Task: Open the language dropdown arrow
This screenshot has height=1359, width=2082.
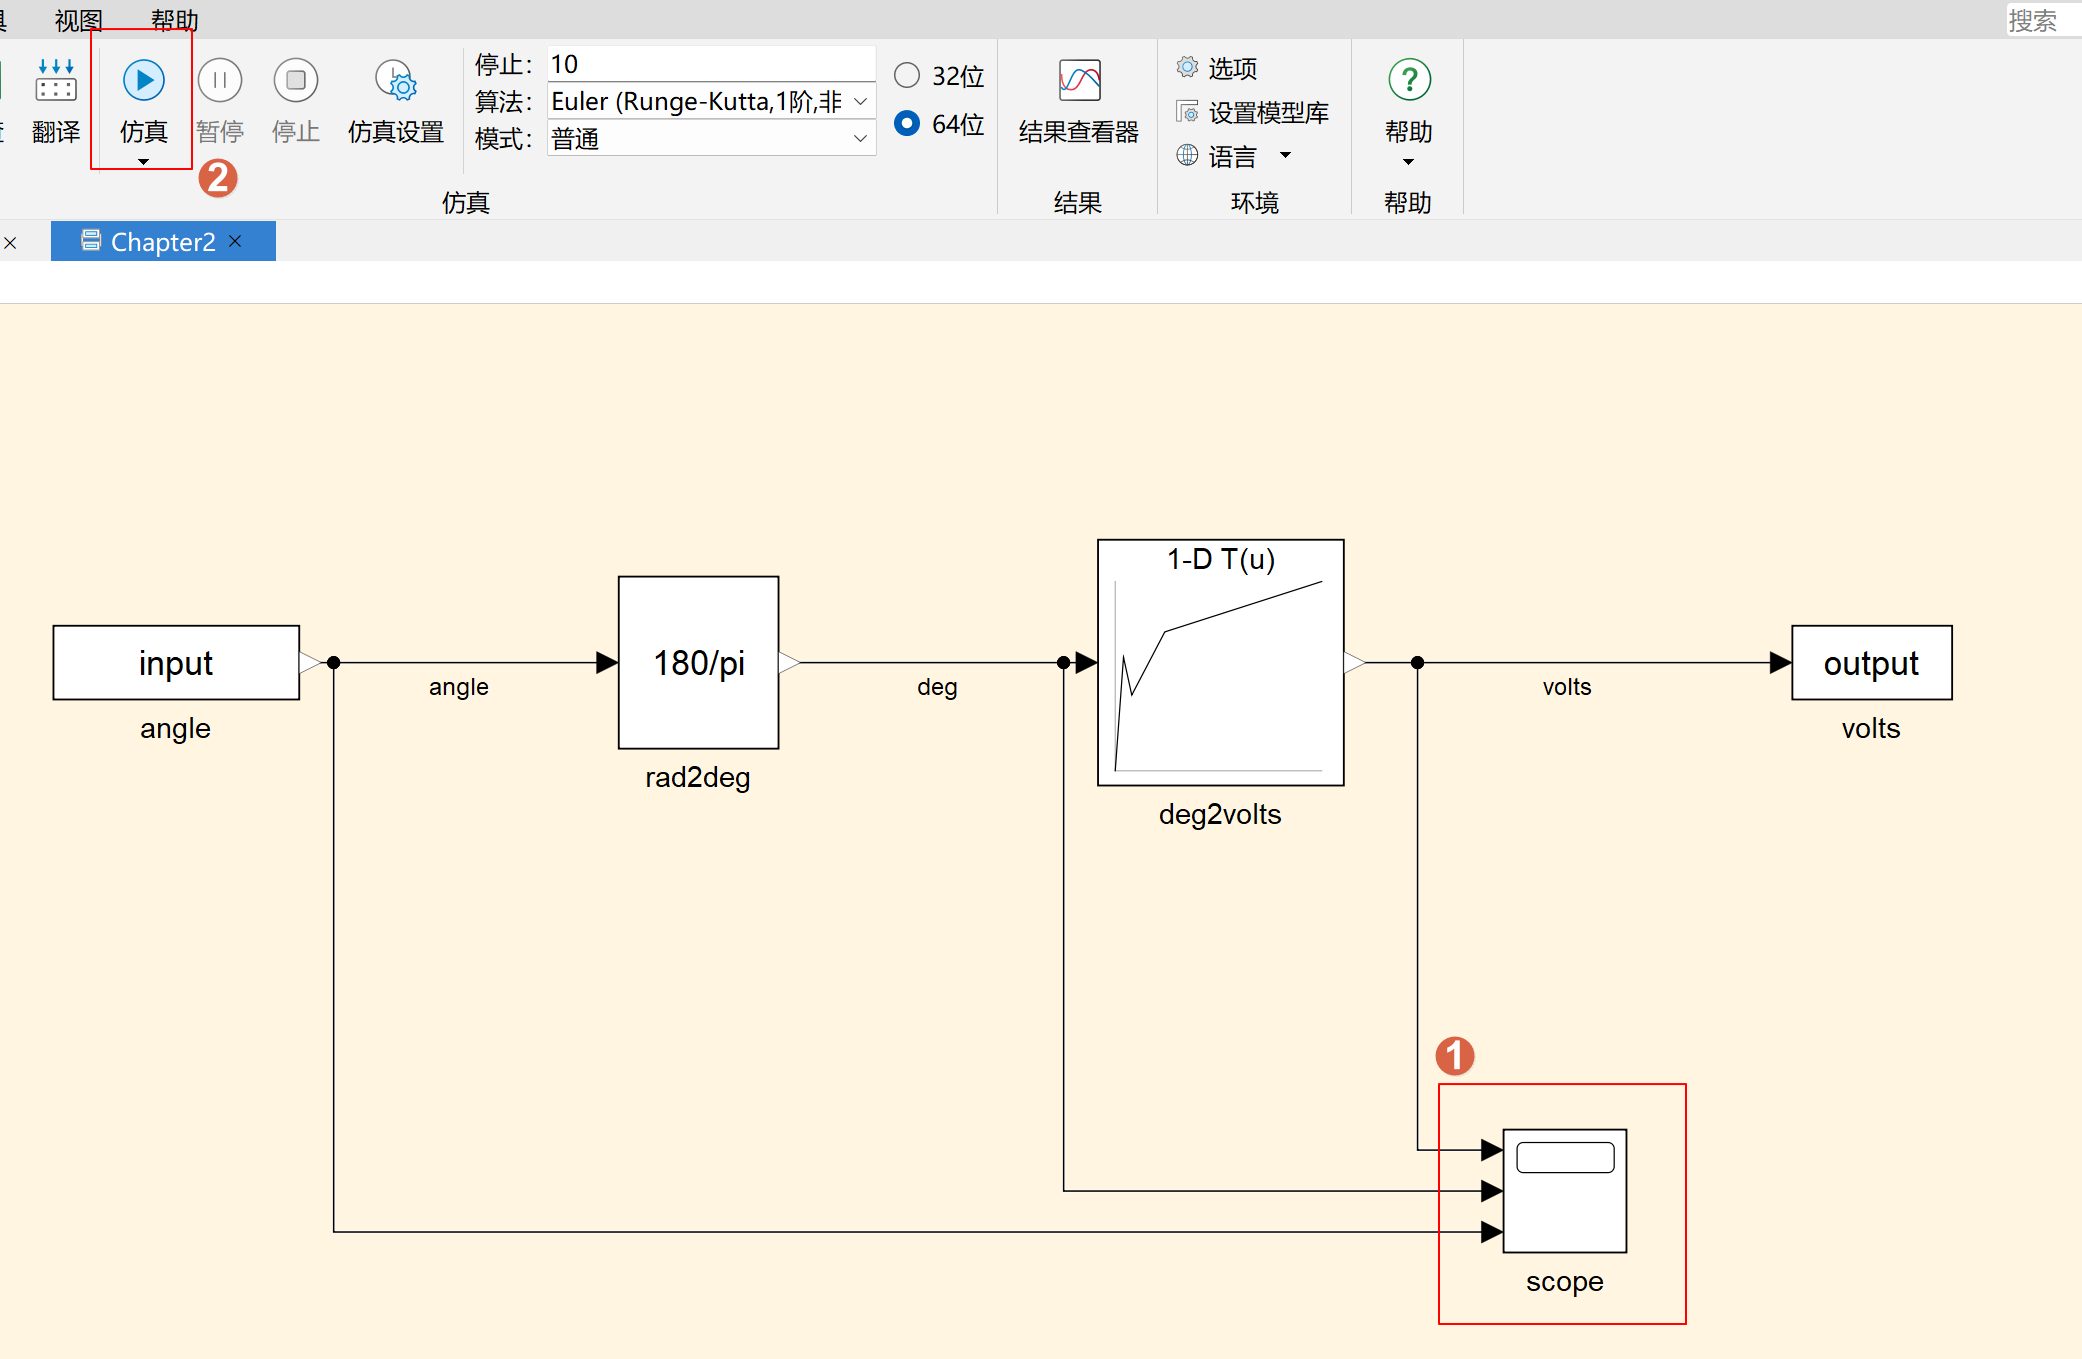Action: pyautogui.click(x=1285, y=155)
